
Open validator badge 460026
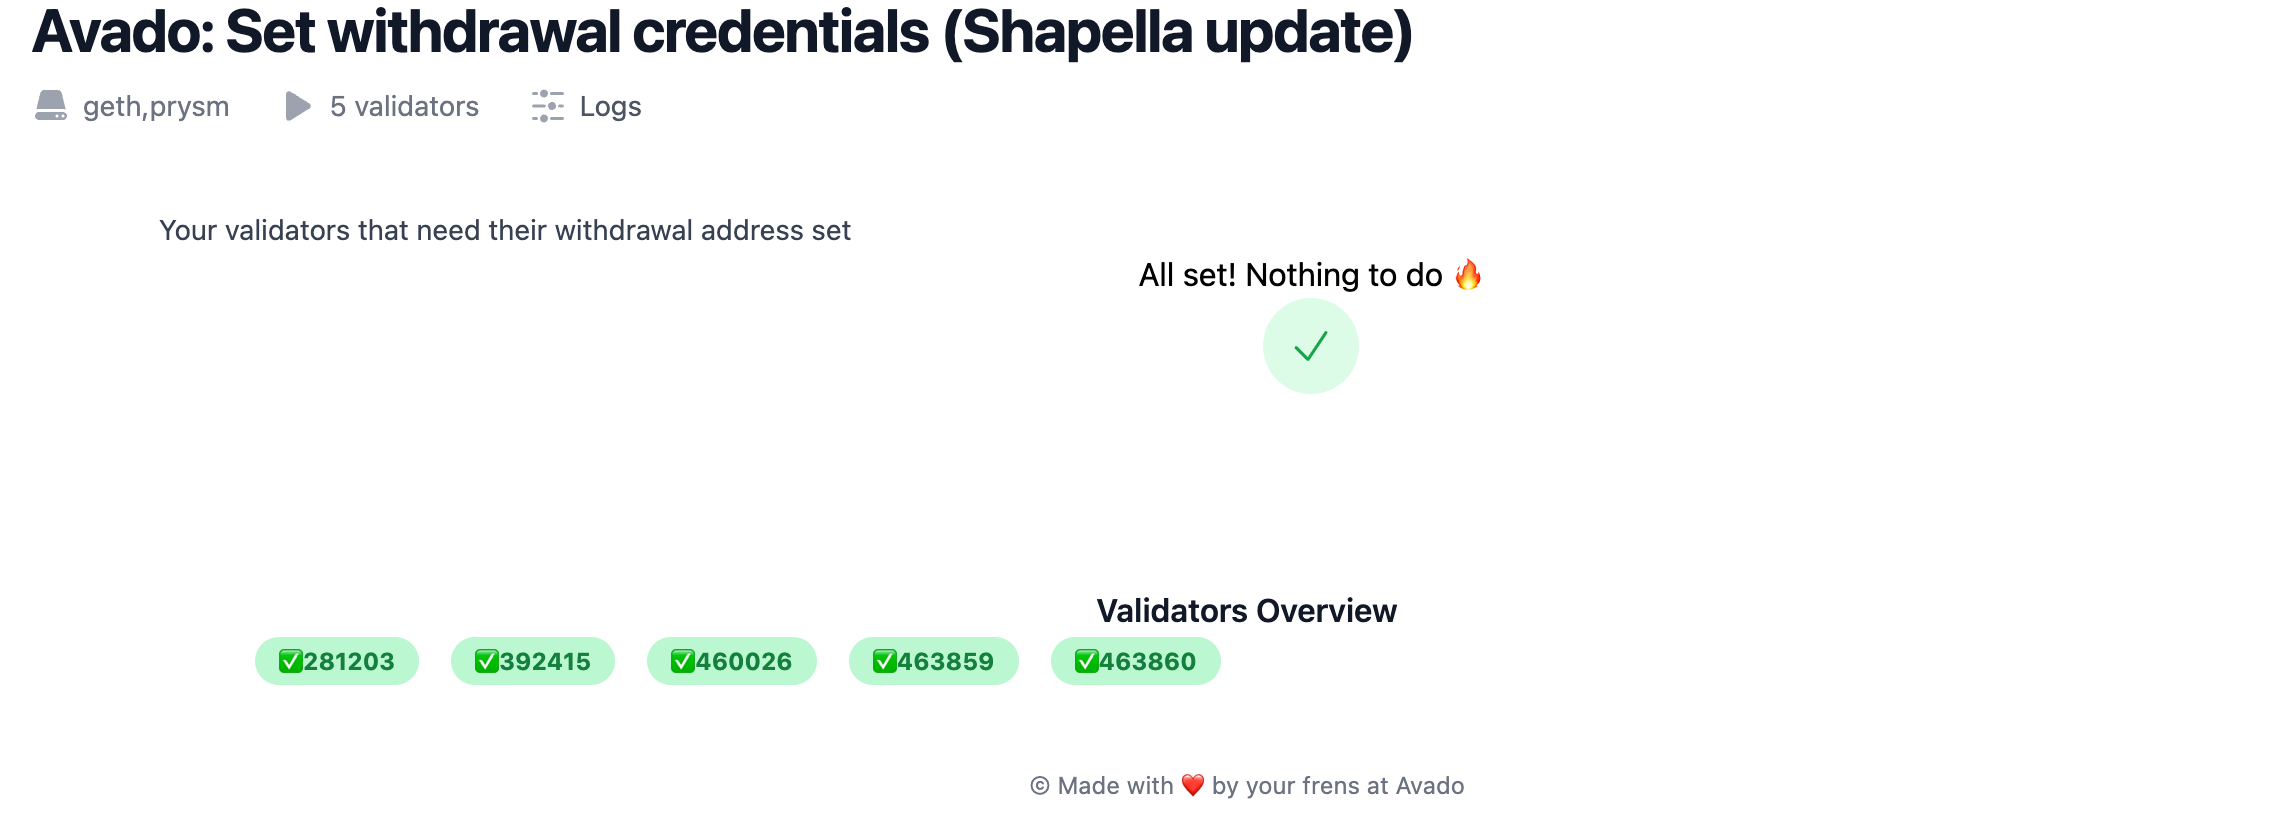coord(732,661)
